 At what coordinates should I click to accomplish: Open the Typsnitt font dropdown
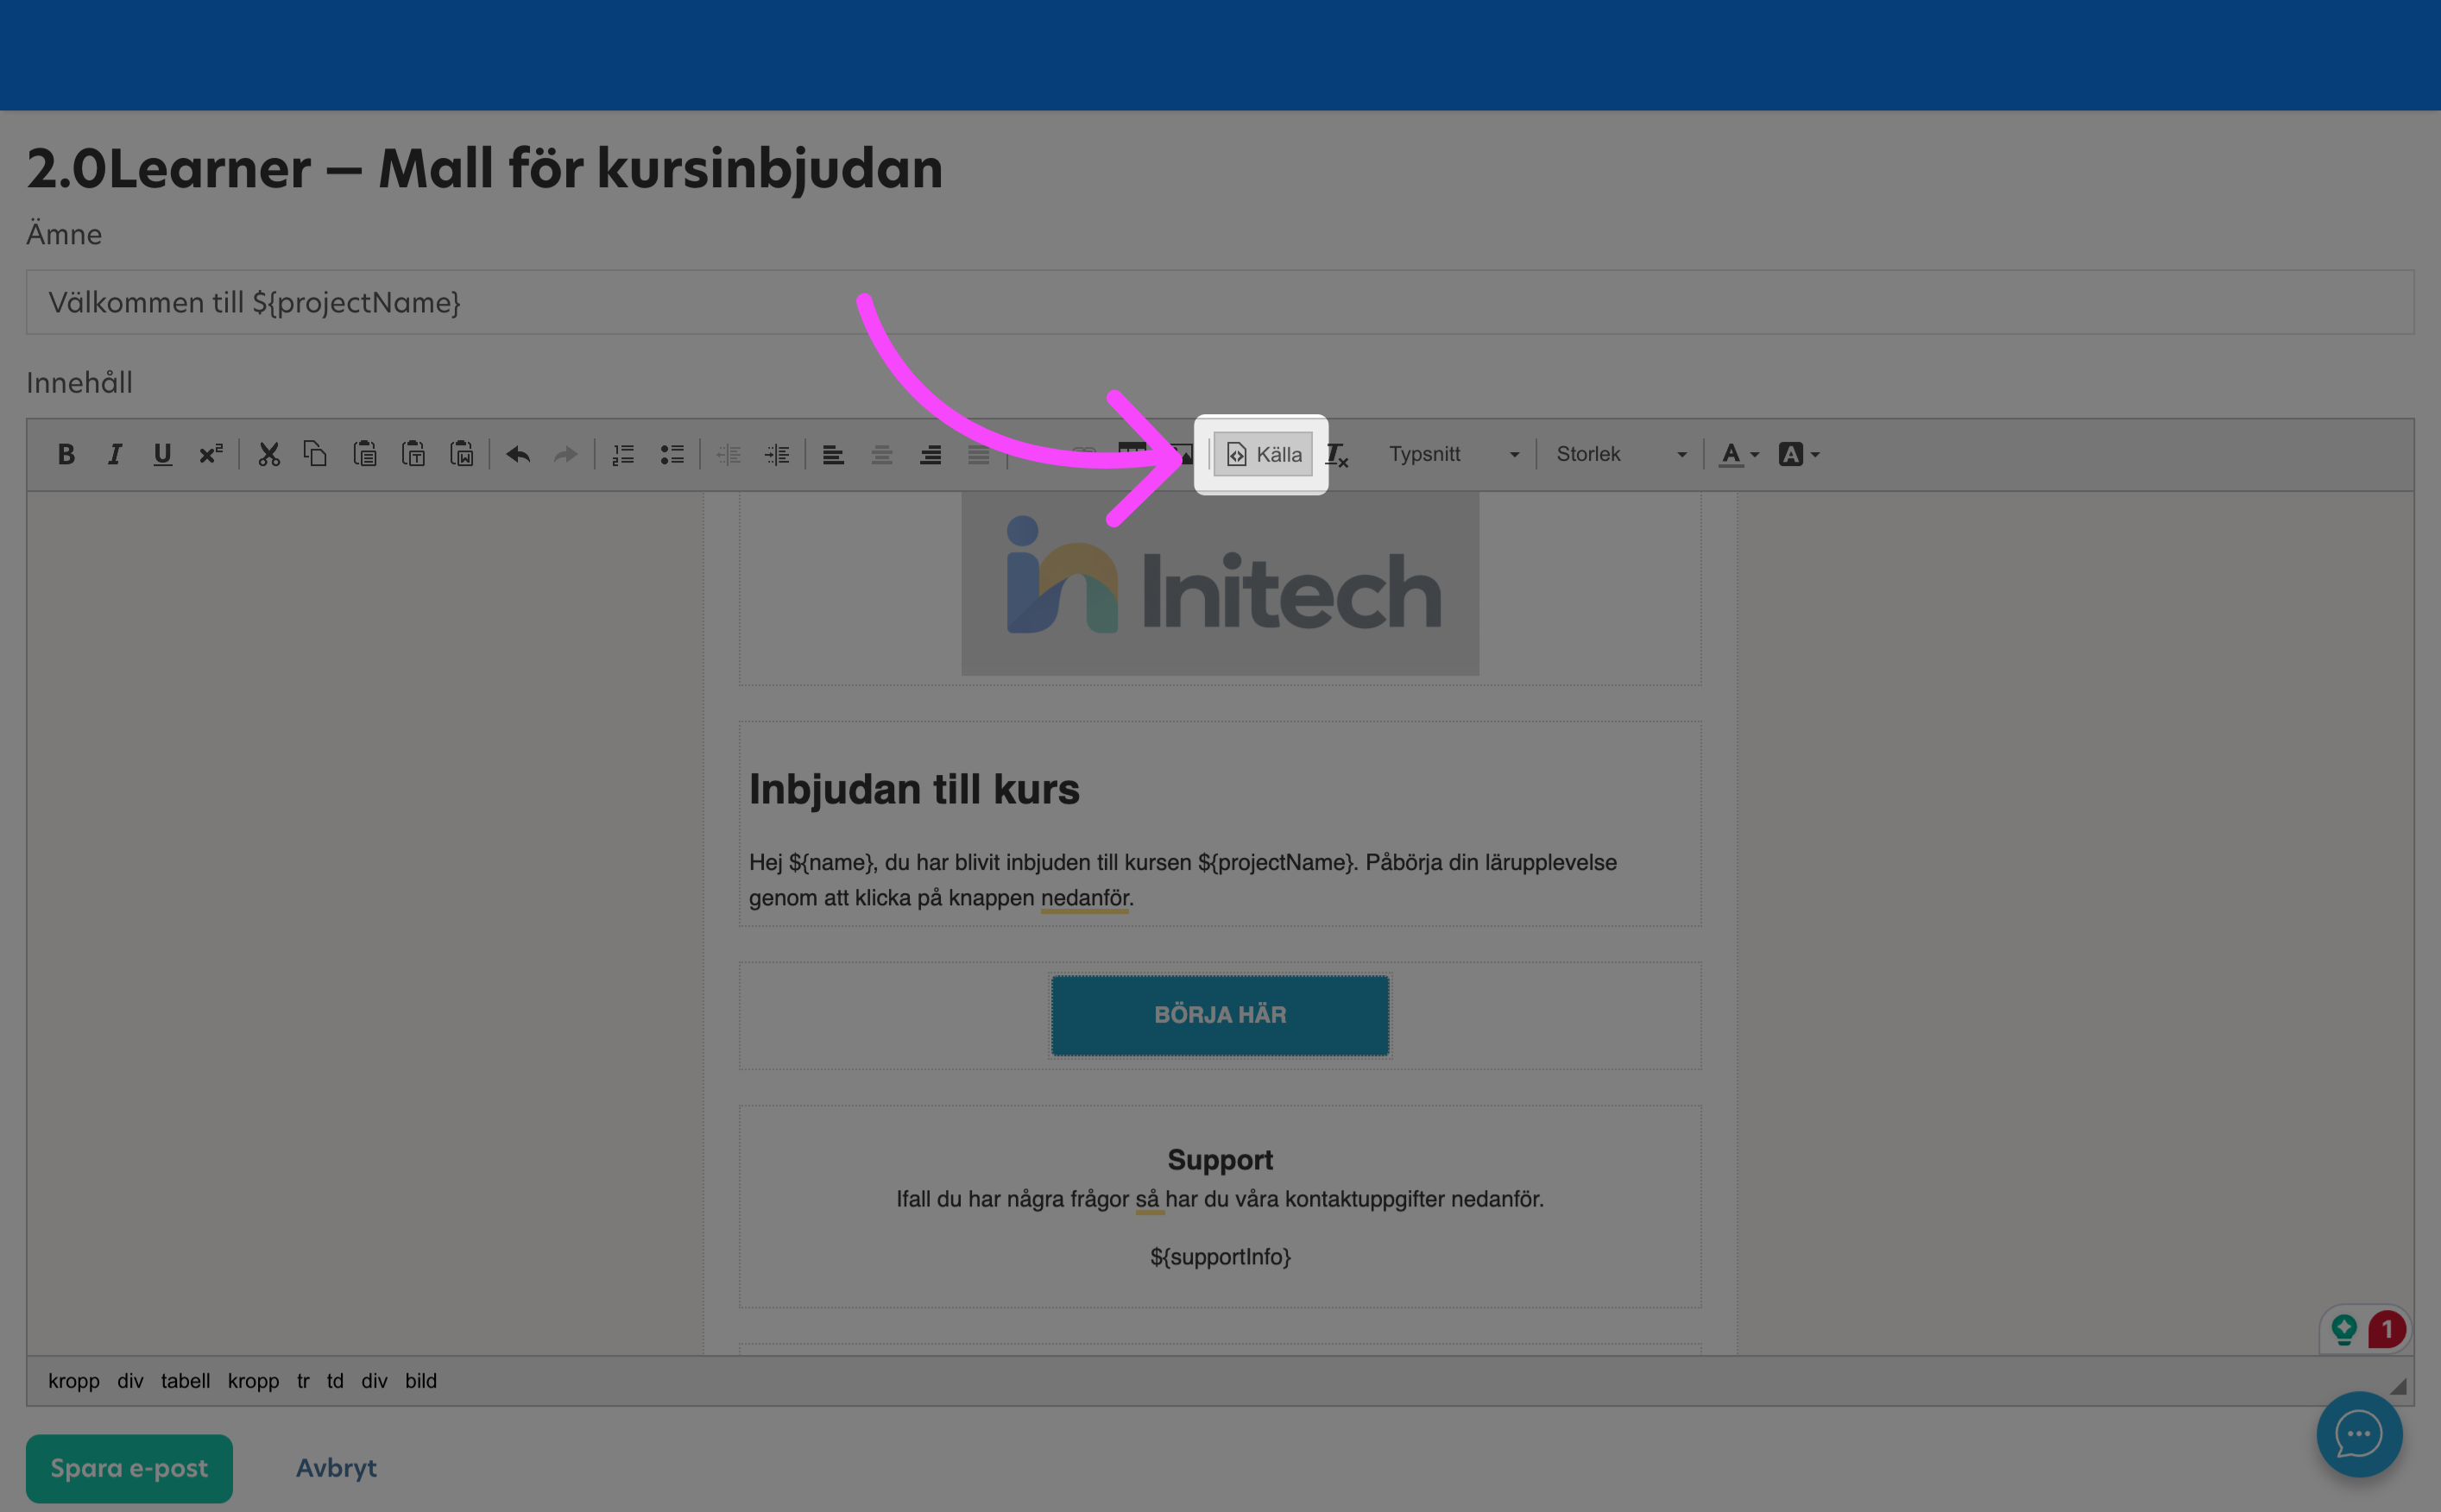click(1453, 454)
